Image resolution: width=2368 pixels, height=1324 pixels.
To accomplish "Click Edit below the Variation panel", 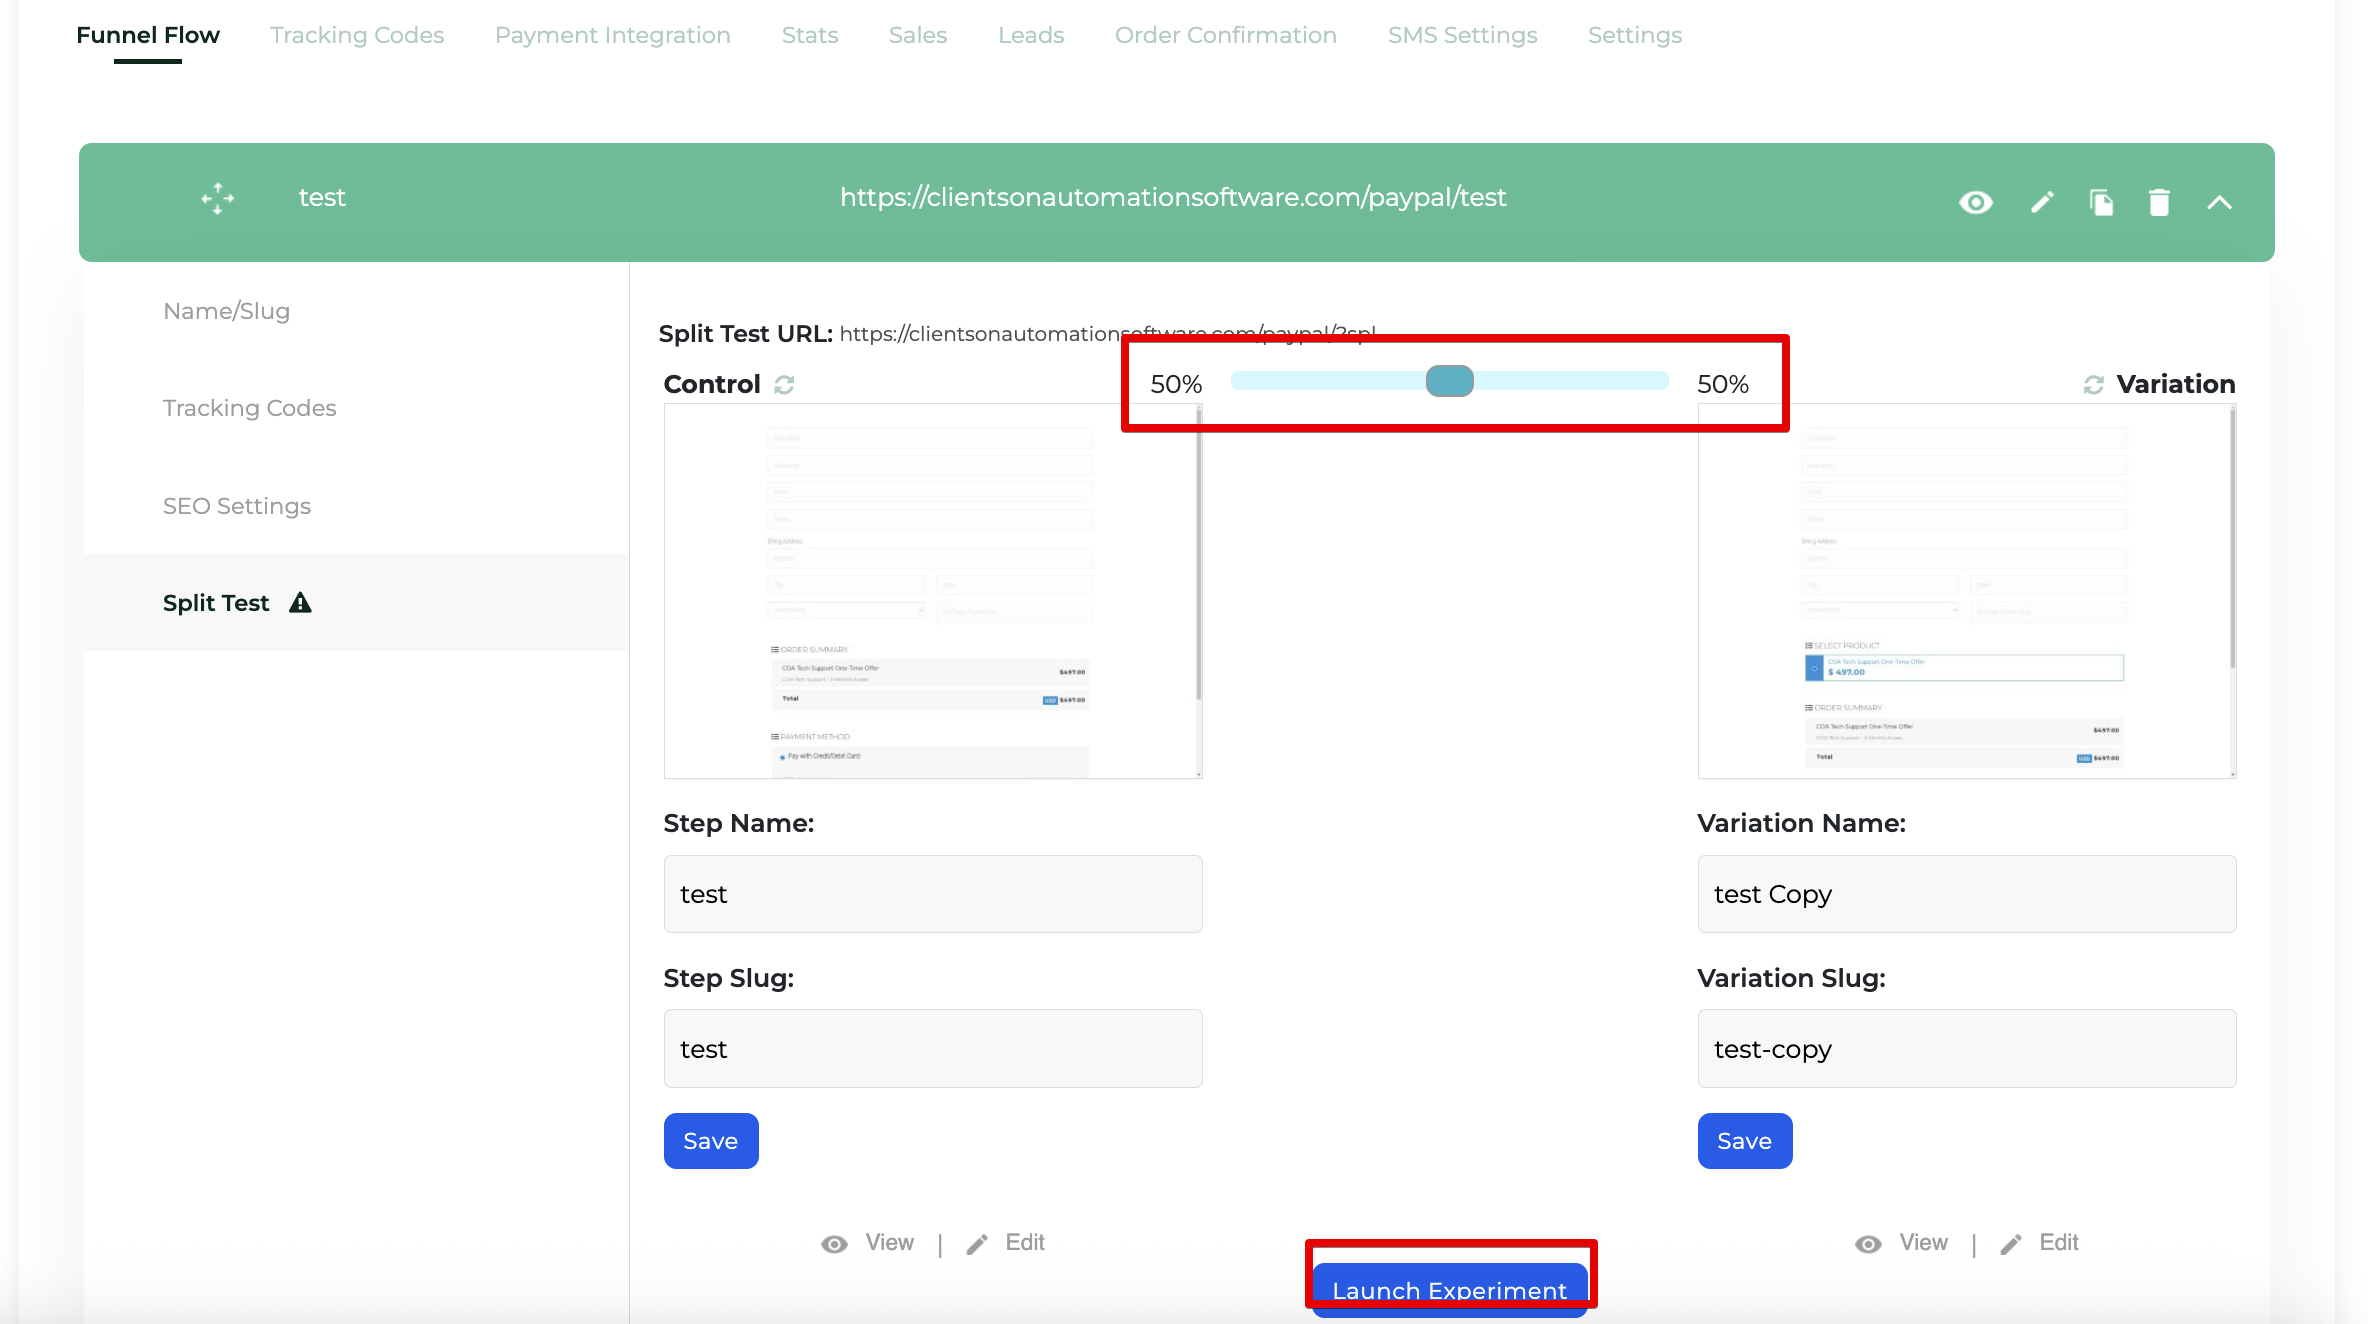I will pyautogui.click(x=2058, y=1243).
